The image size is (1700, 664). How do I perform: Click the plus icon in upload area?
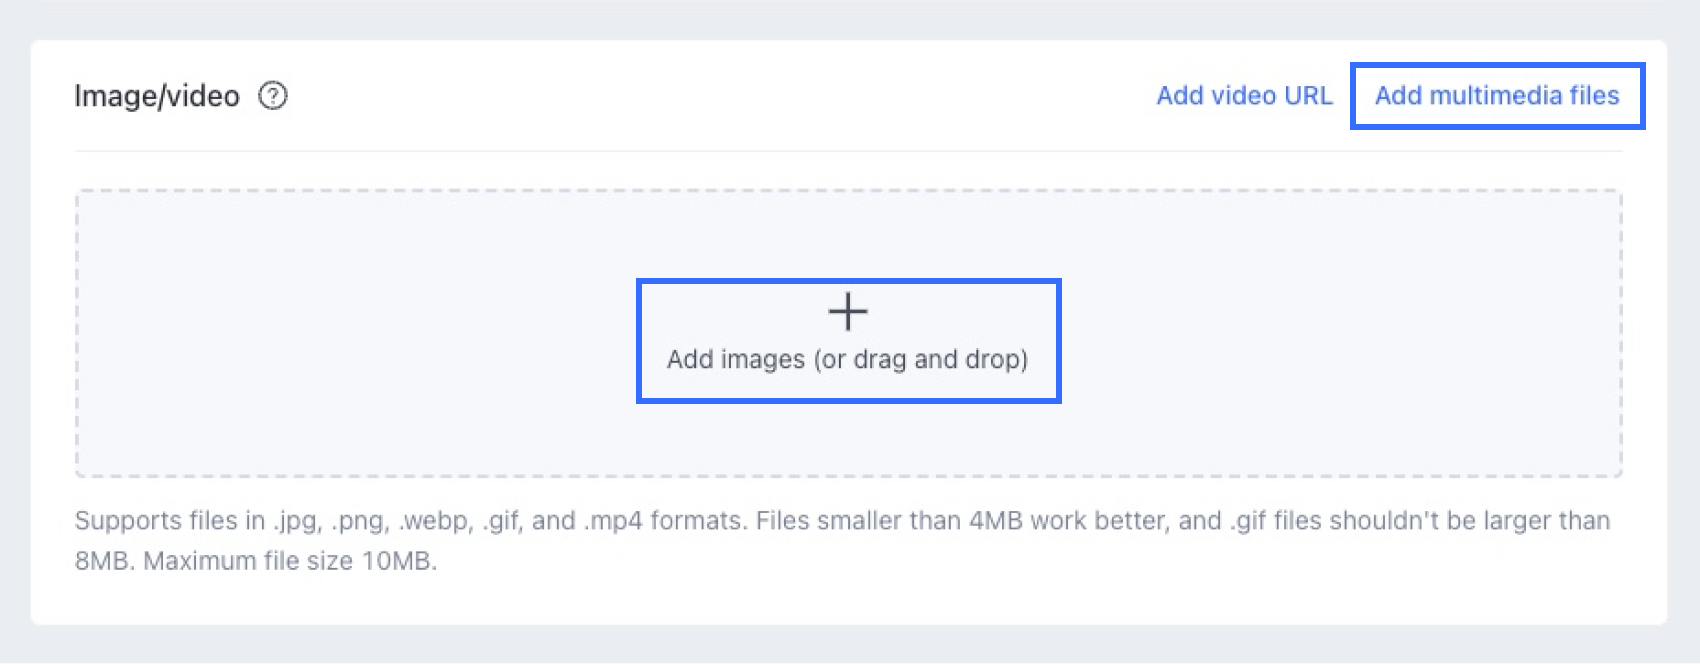tap(848, 312)
